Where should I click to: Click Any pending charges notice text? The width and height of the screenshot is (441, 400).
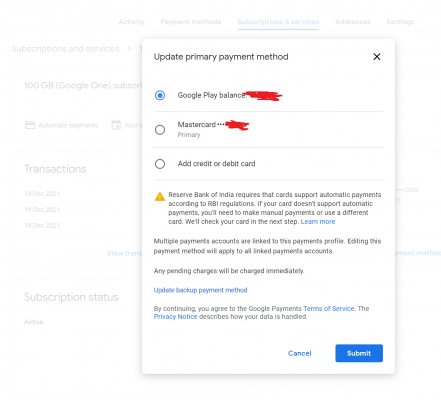click(229, 271)
